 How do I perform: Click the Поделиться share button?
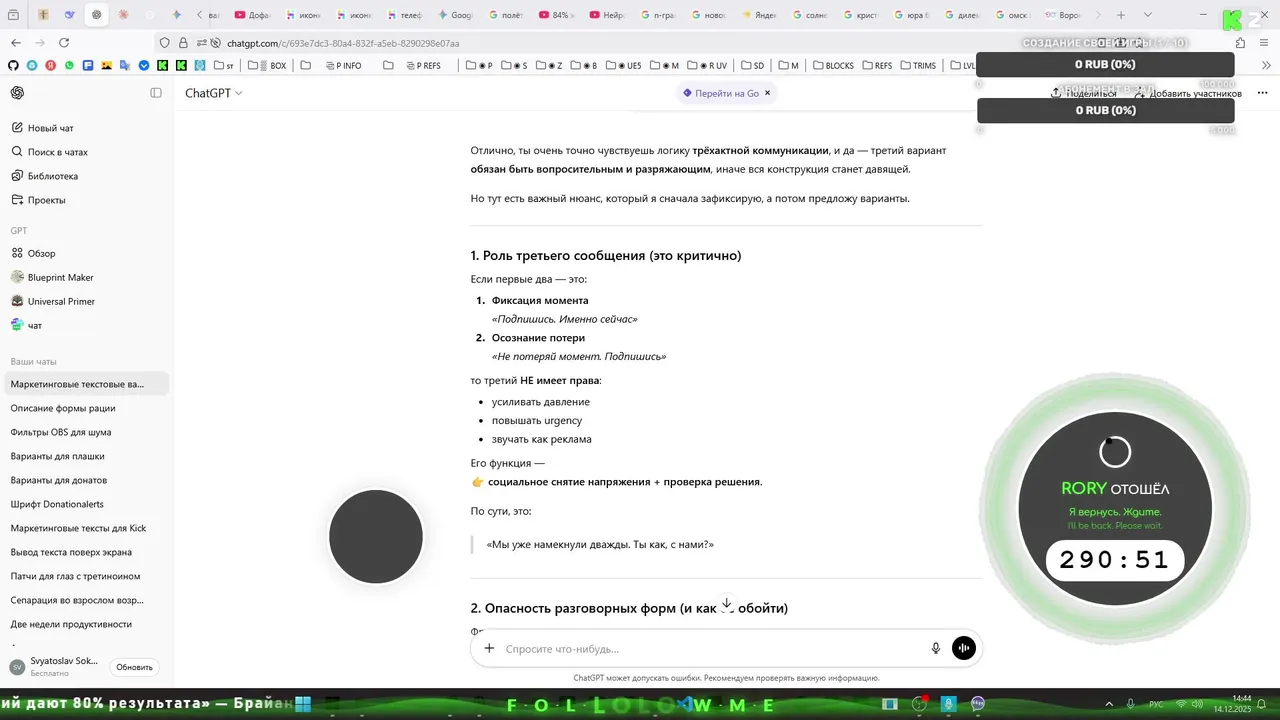[1084, 93]
